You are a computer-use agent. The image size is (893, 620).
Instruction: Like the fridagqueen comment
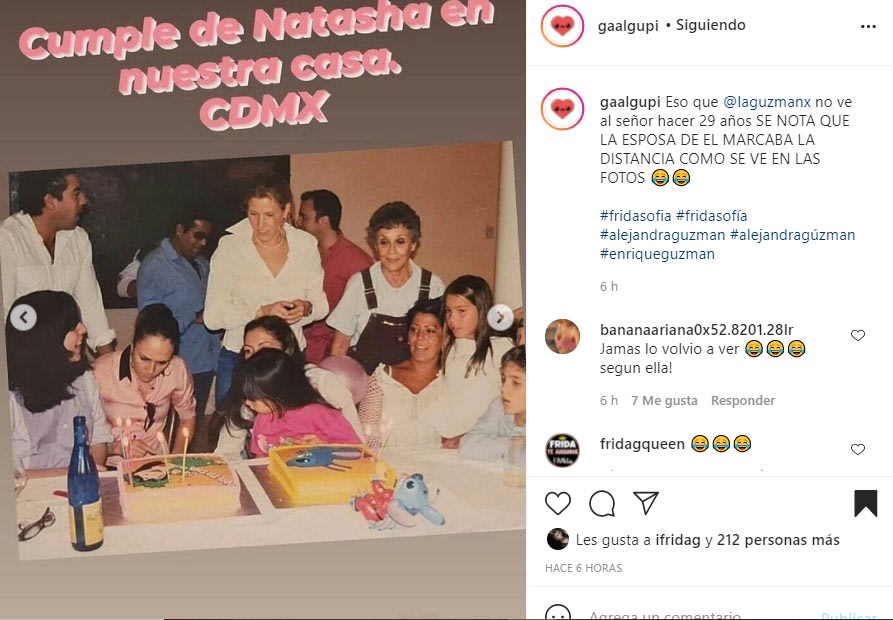858,450
